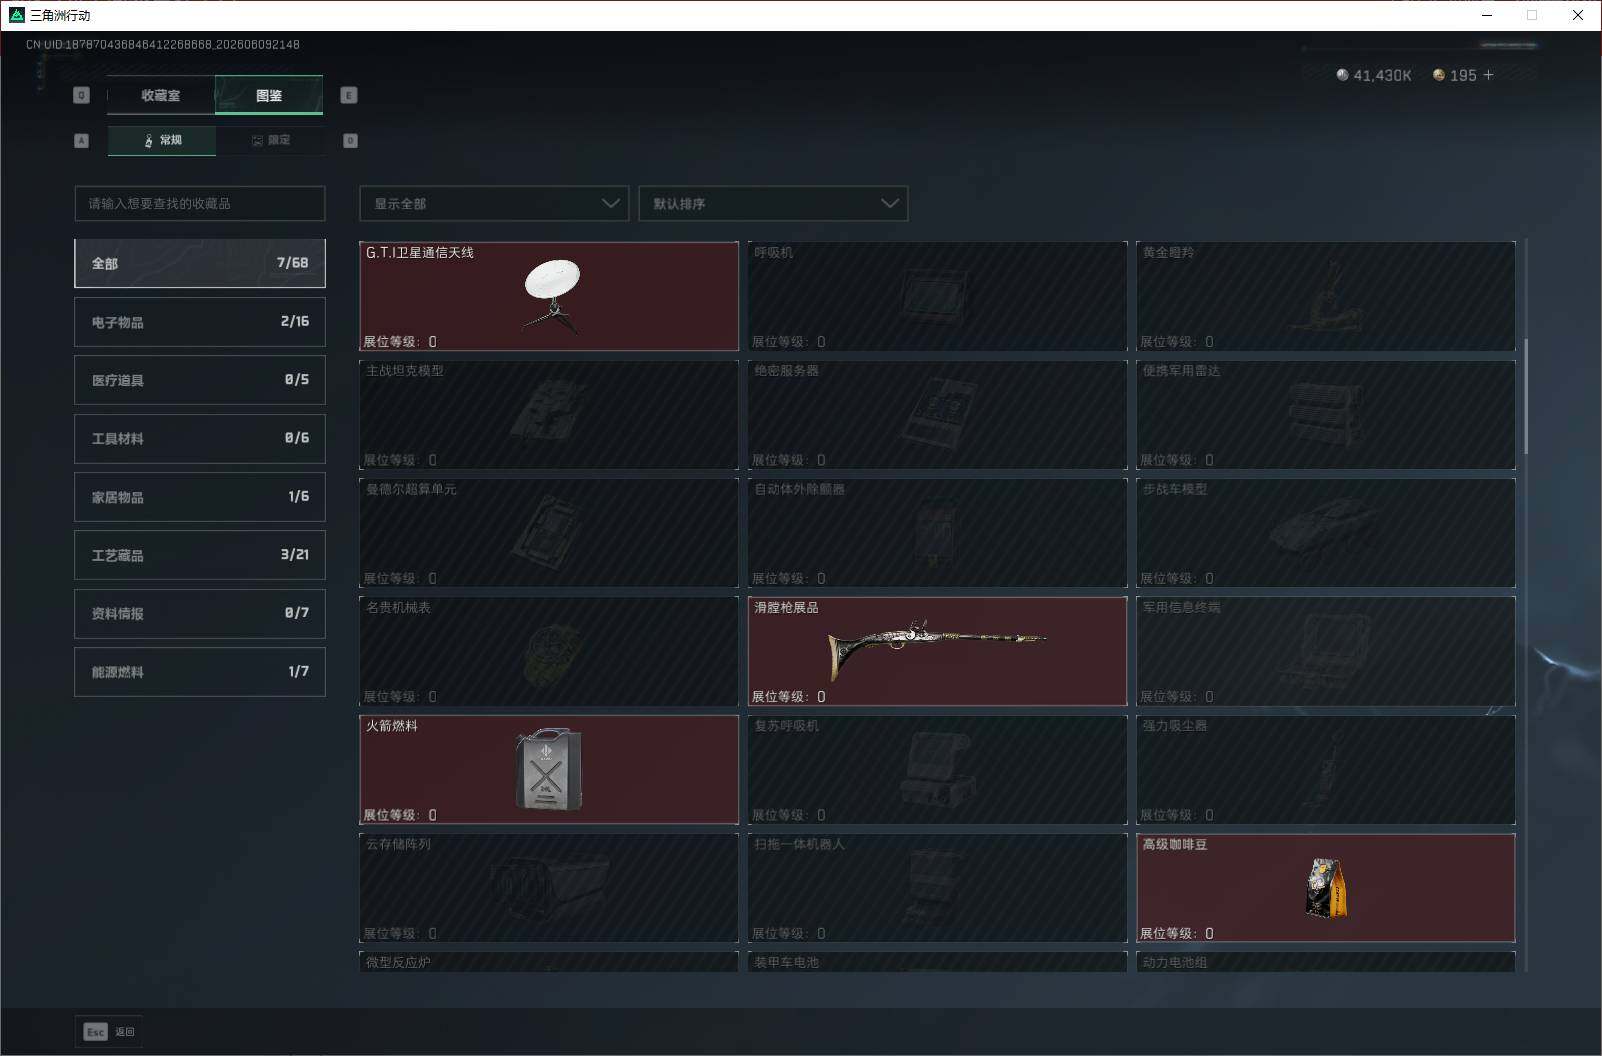
Task: Click the 41,430K coin currency icon
Action: point(1342,75)
